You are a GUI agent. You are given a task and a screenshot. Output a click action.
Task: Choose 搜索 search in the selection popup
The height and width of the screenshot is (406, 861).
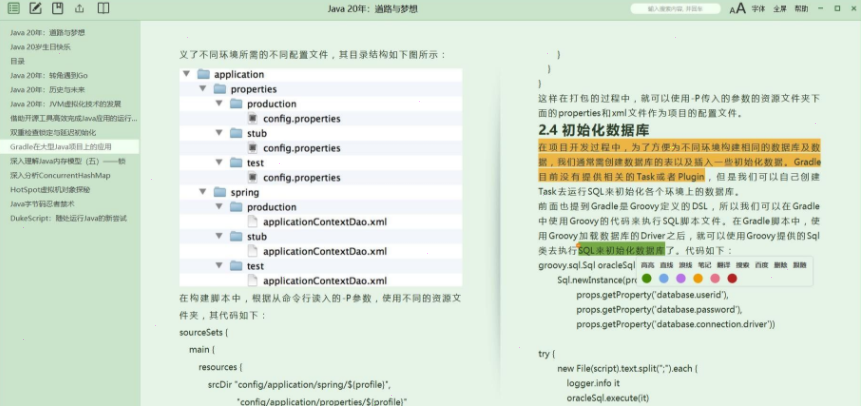[742, 265]
